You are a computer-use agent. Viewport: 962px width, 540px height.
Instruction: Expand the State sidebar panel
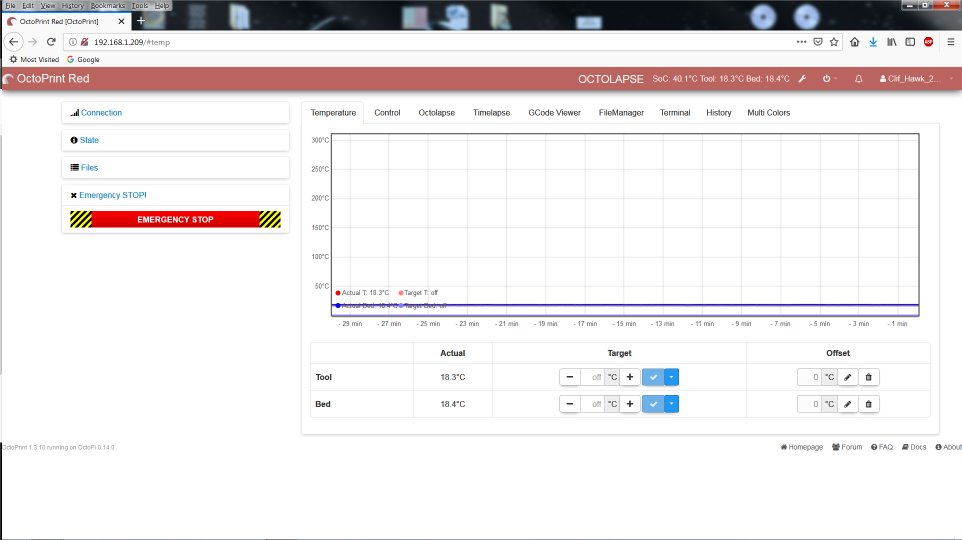(89, 140)
